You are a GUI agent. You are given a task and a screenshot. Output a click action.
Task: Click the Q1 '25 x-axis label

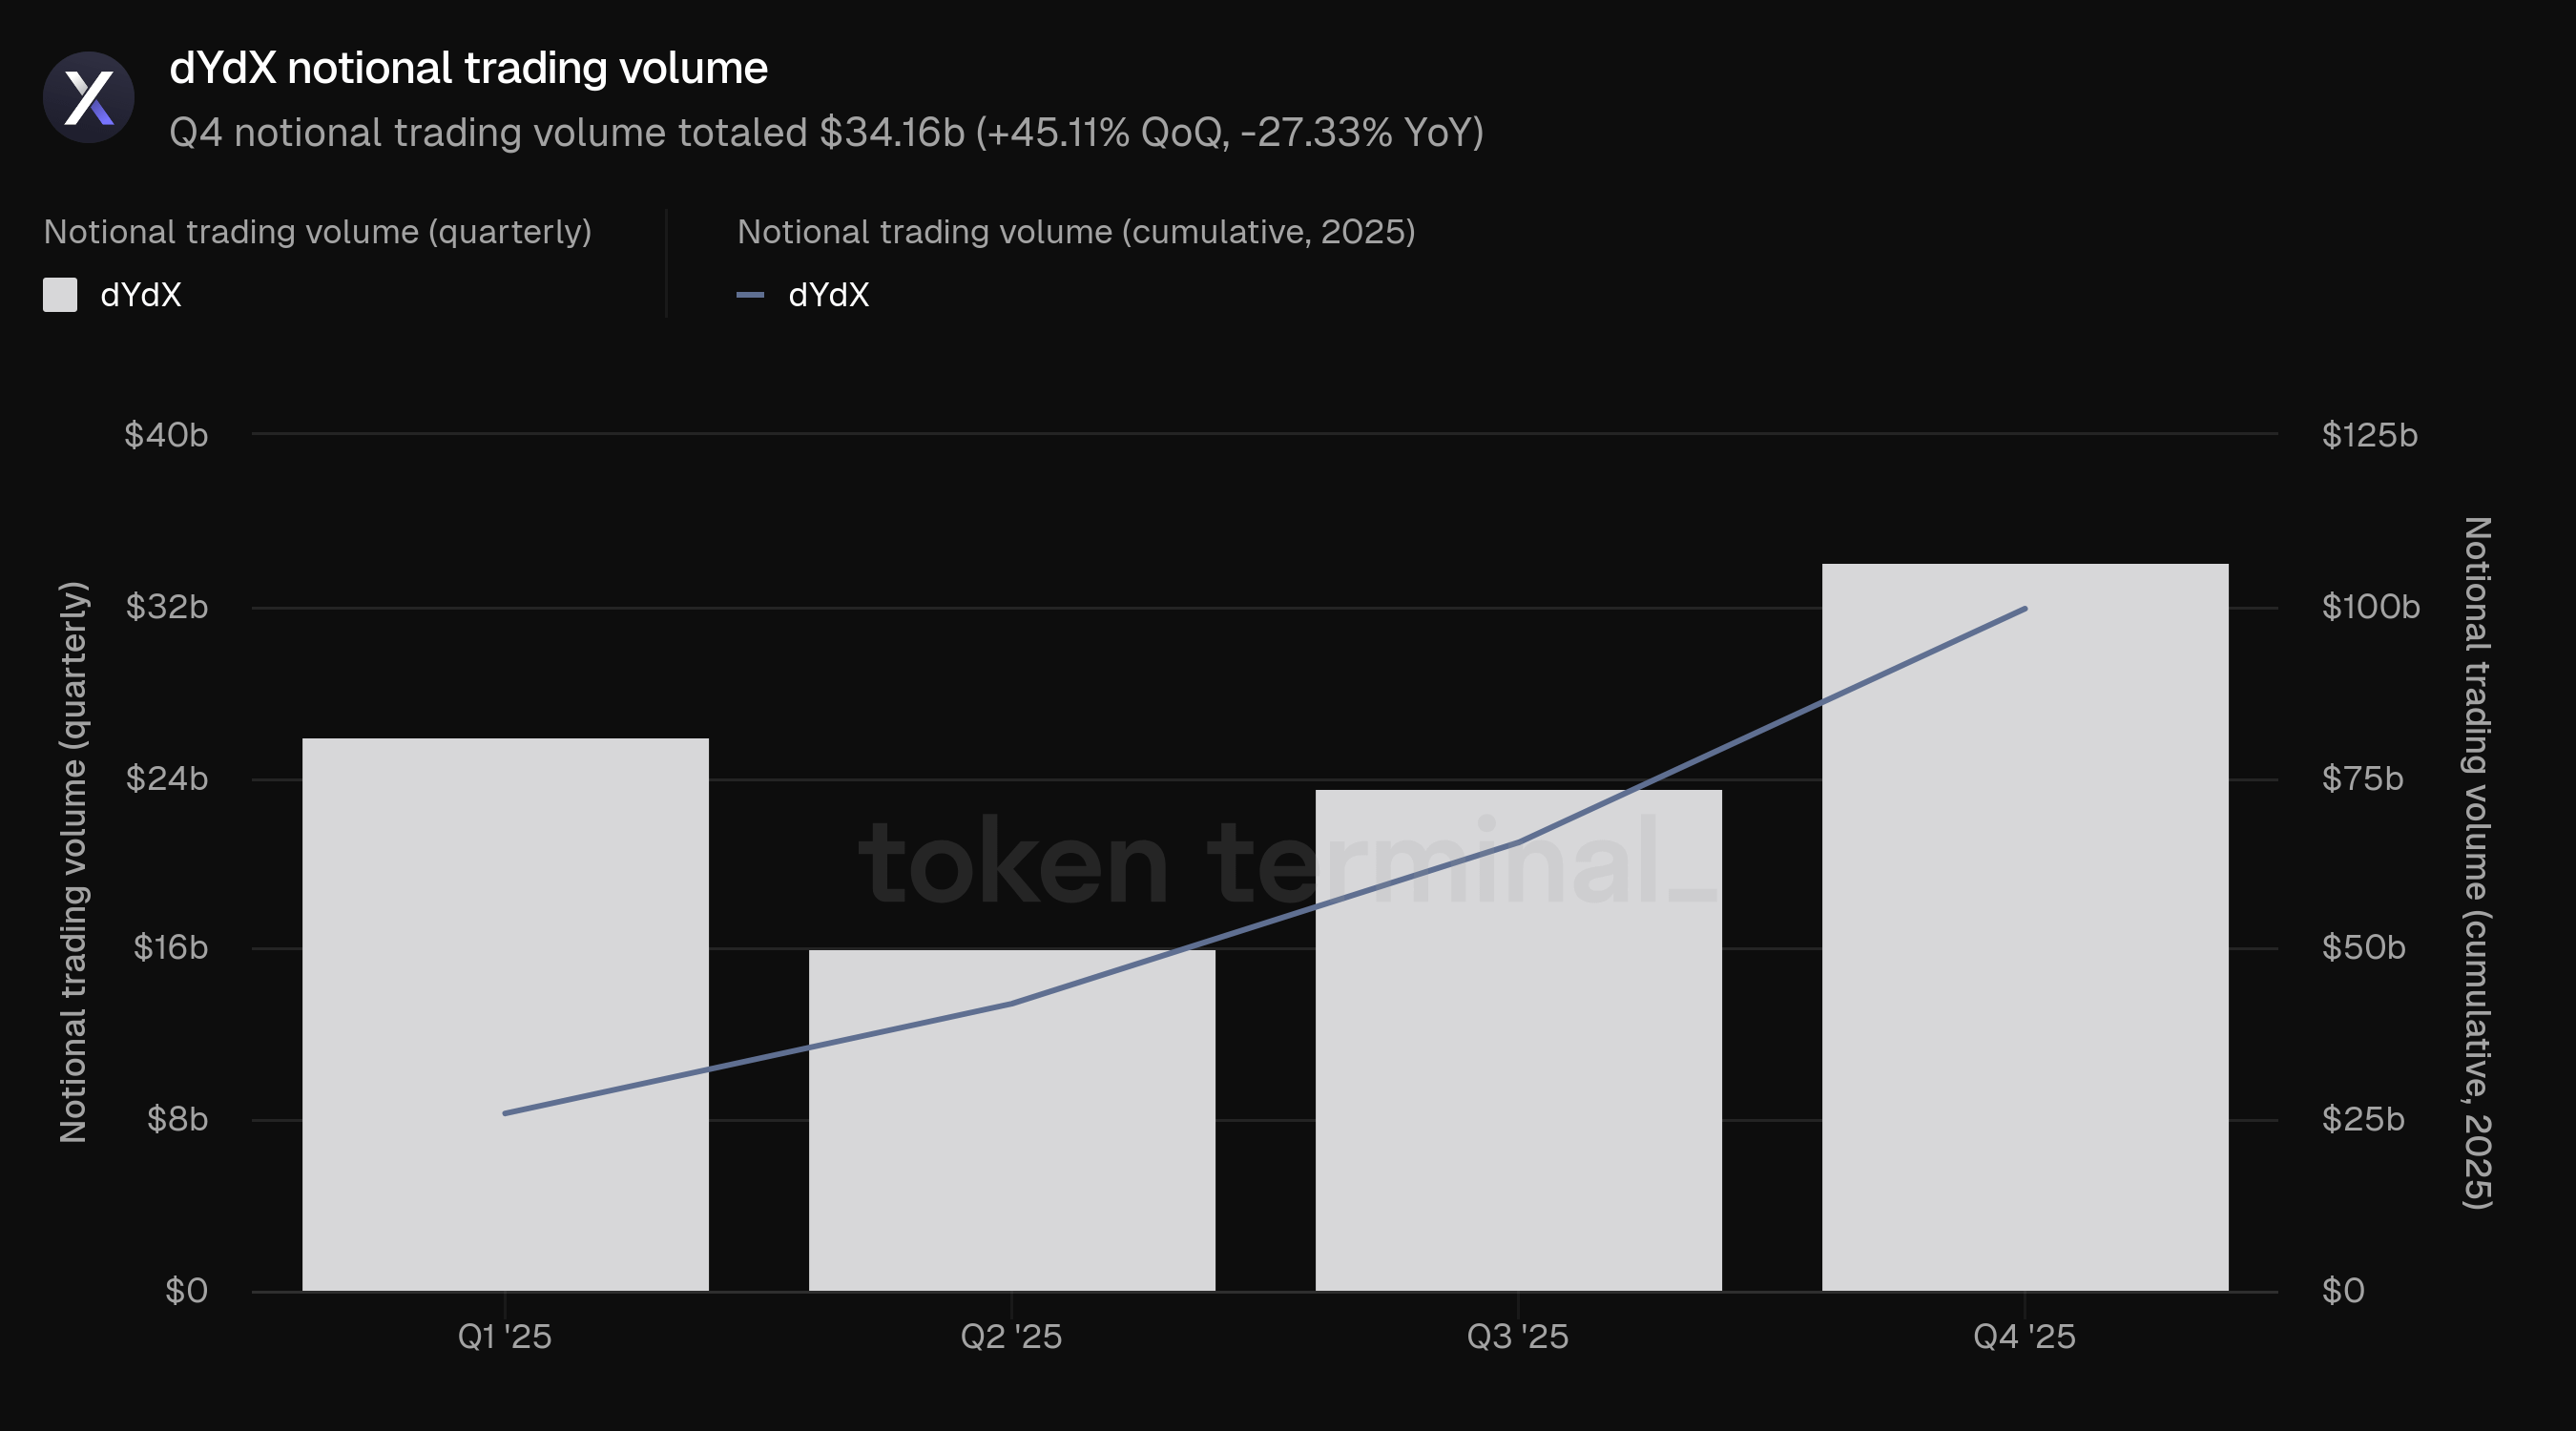[x=505, y=1337]
